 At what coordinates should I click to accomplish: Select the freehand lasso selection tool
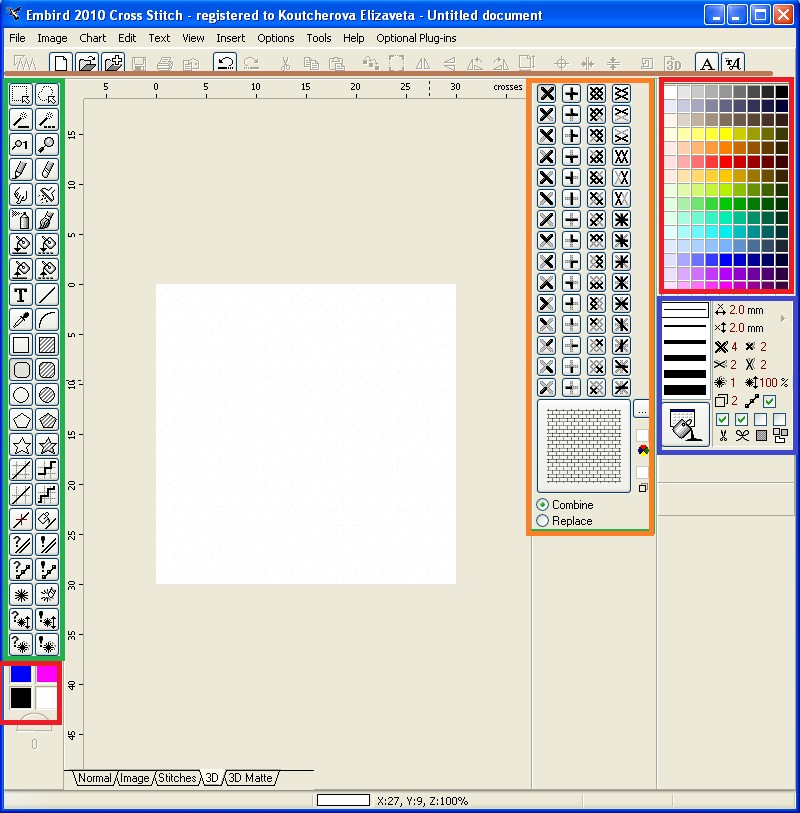(x=47, y=95)
